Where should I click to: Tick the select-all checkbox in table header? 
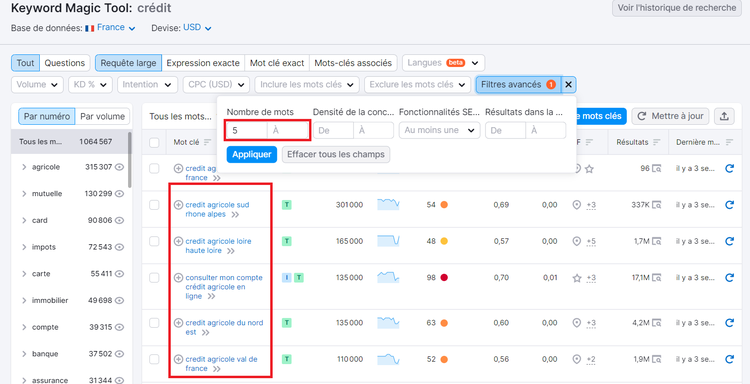pyautogui.click(x=154, y=142)
